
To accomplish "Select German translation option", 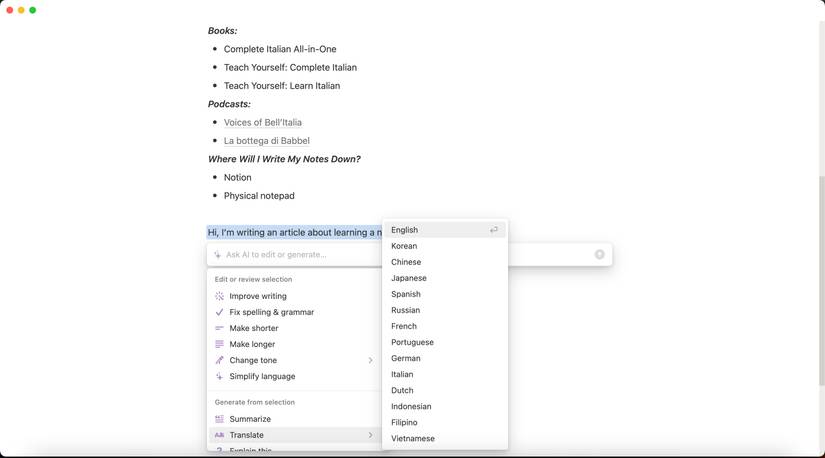I will [x=445, y=359].
